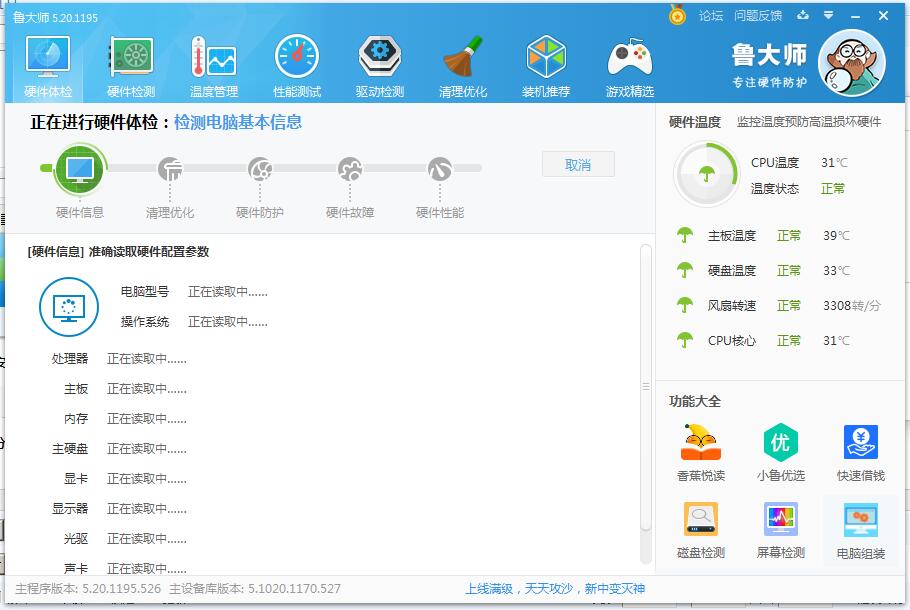The height and width of the screenshot is (610, 910).
Task: Click the hardware list vertical scrollbar
Action: [645, 403]
